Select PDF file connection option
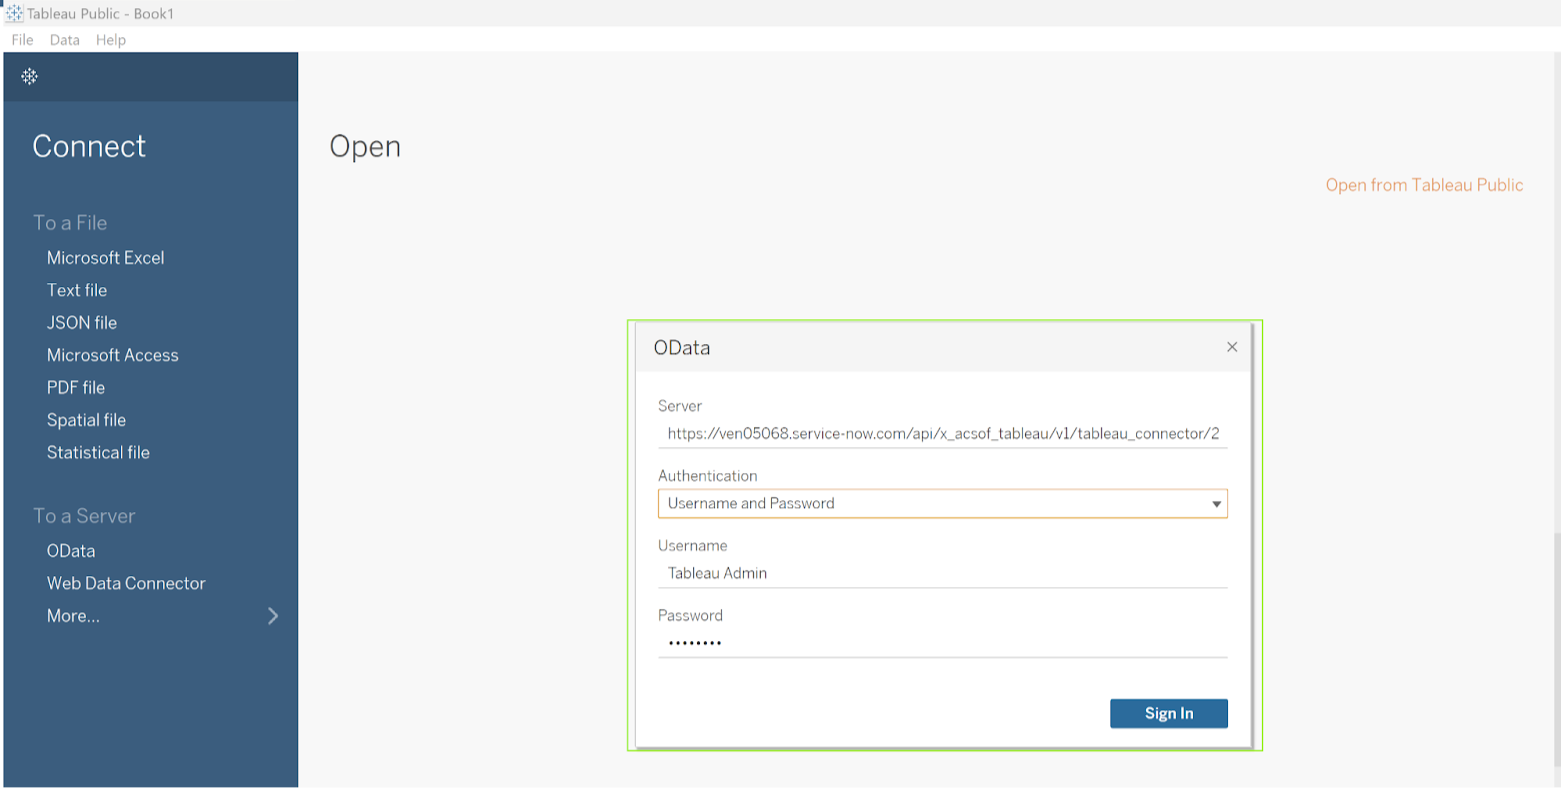Viewport: 1561px width, 788px height. click(78, 387)
